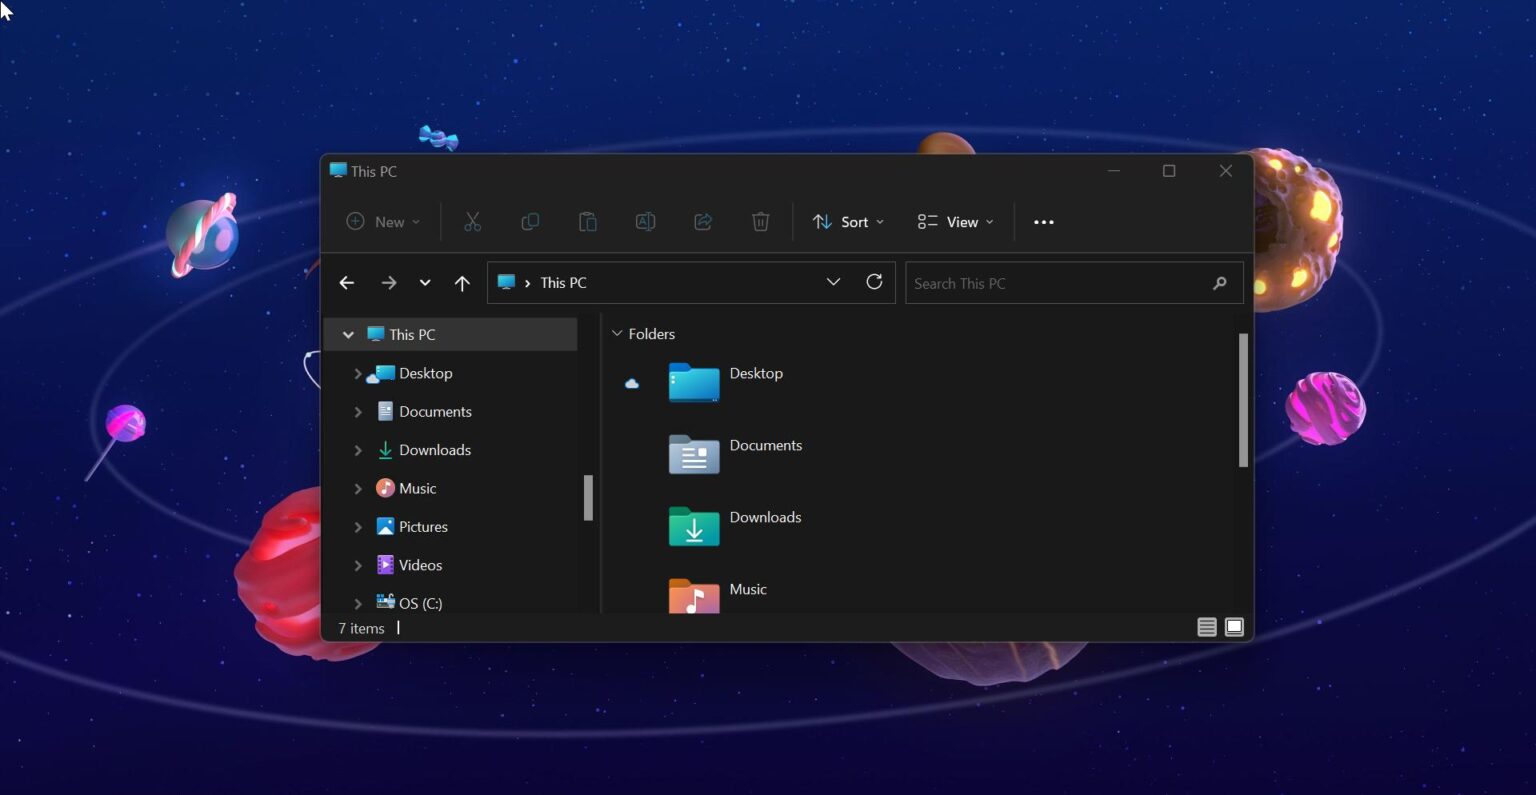The height and width of the screenshot is (795, 1536).
Task: Click the back navigation arrow
Action: (x=346, y=282)
